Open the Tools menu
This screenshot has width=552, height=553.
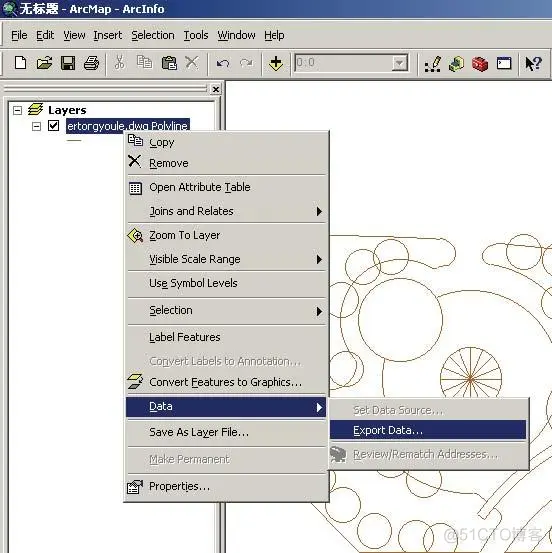[196, 35]
